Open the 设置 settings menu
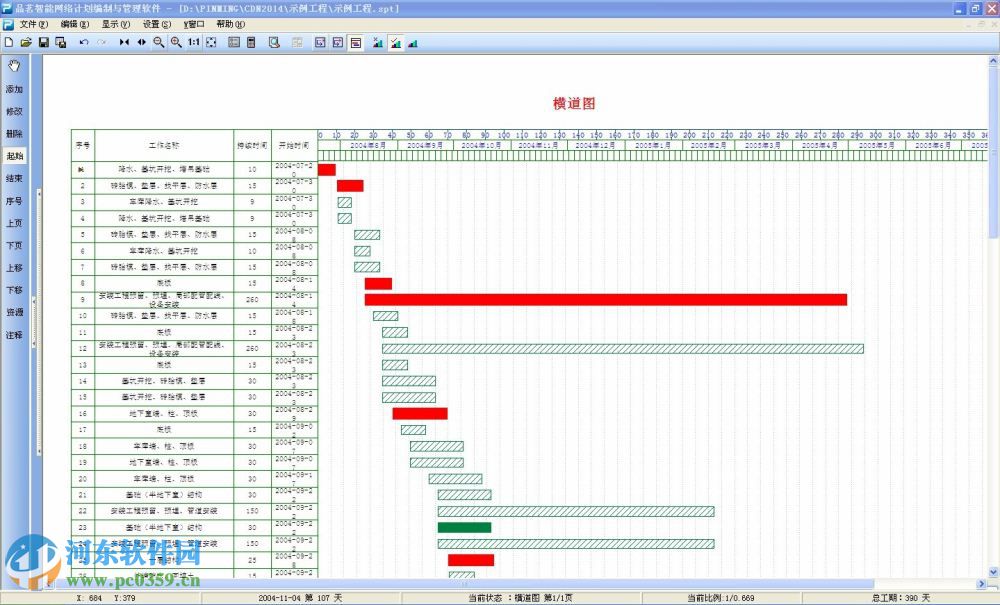Screen dimensions: 1000x605 tap(155, 22)
